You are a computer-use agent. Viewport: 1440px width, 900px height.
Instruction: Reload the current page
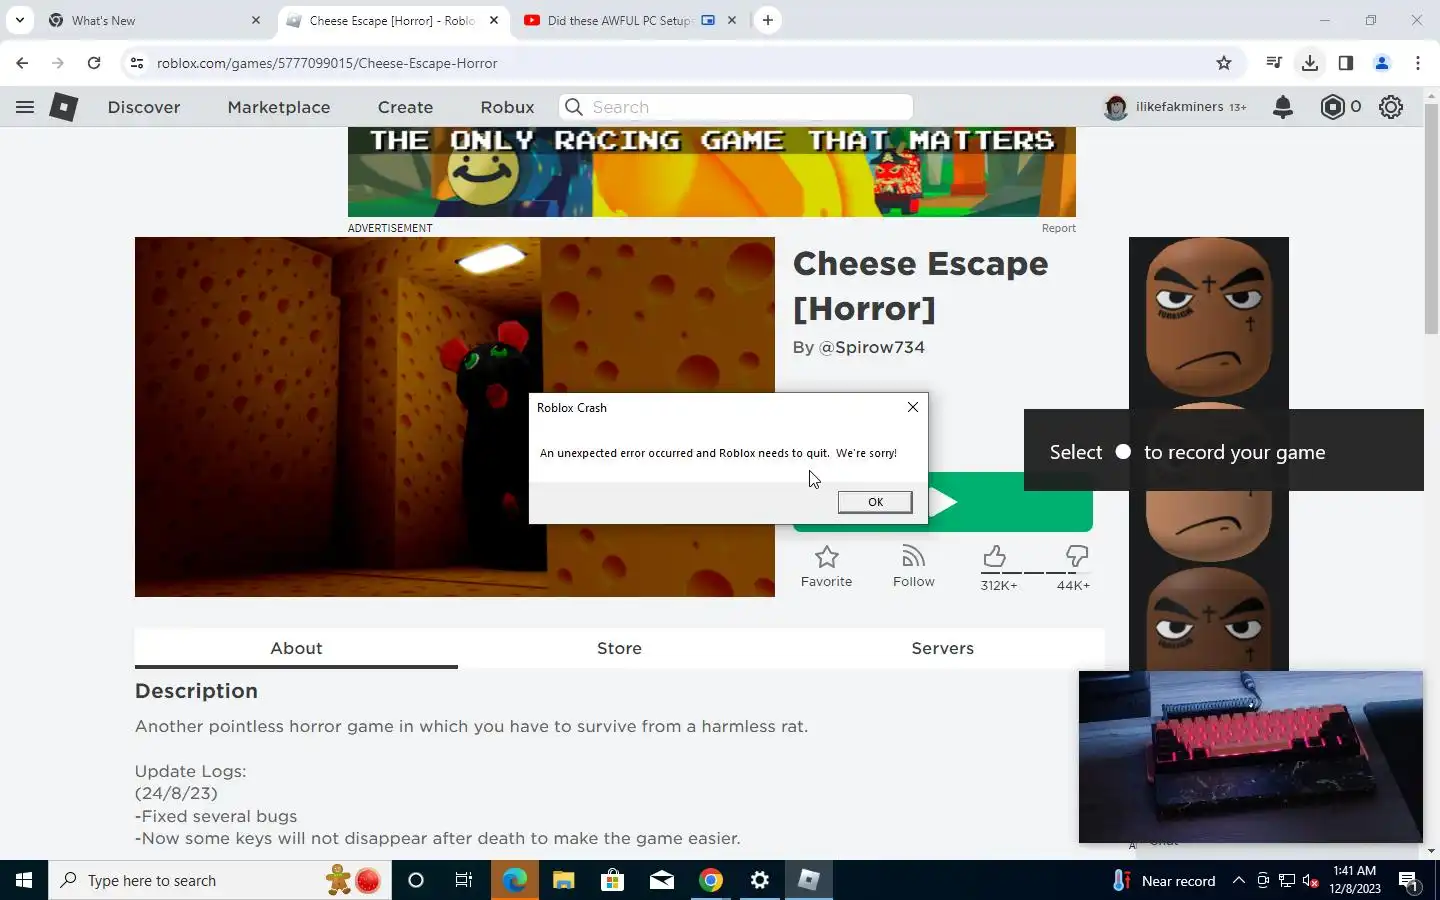93,63
